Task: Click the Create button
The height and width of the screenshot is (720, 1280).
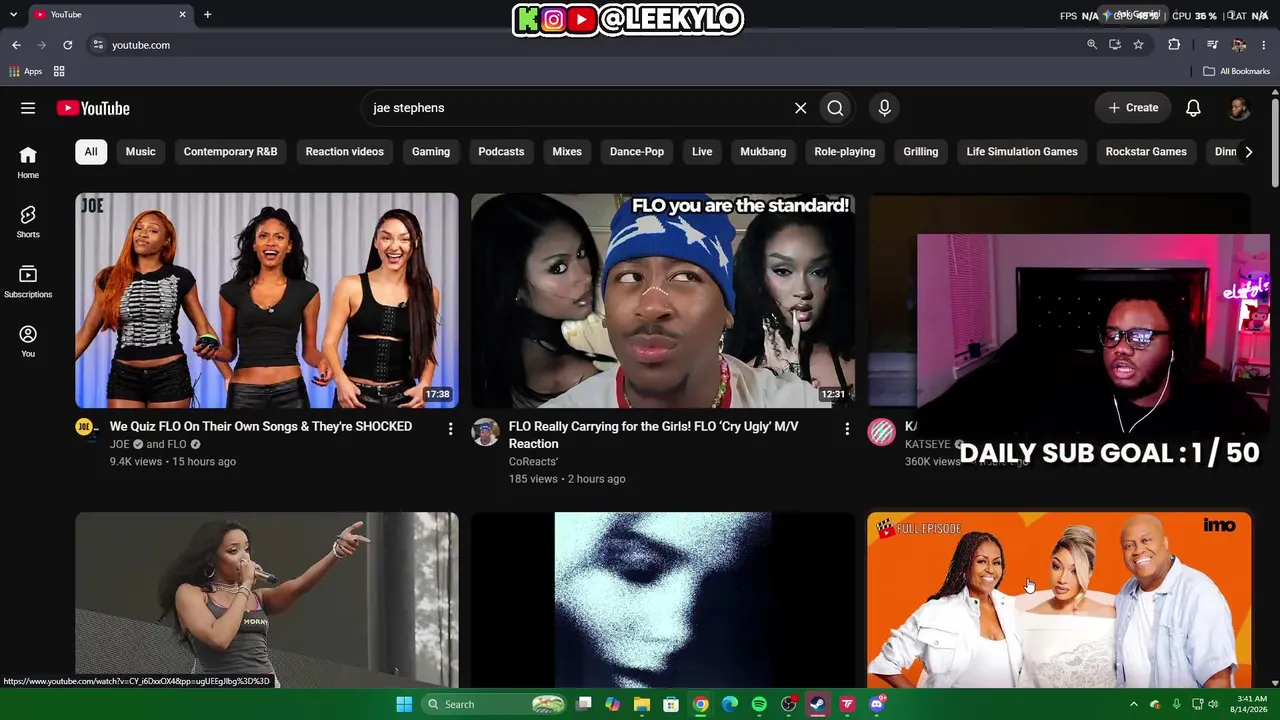Action: tap(1133, 108)
